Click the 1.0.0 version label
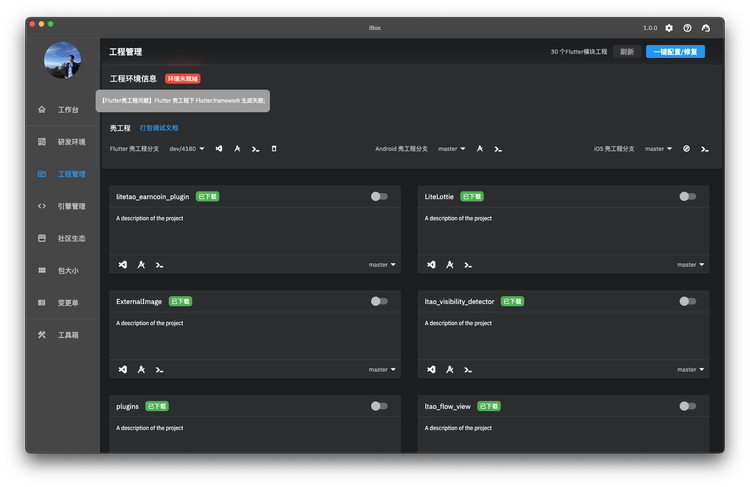Image resolution: width=750 pixels, height=487 pixels. click(x=650, y=28)
